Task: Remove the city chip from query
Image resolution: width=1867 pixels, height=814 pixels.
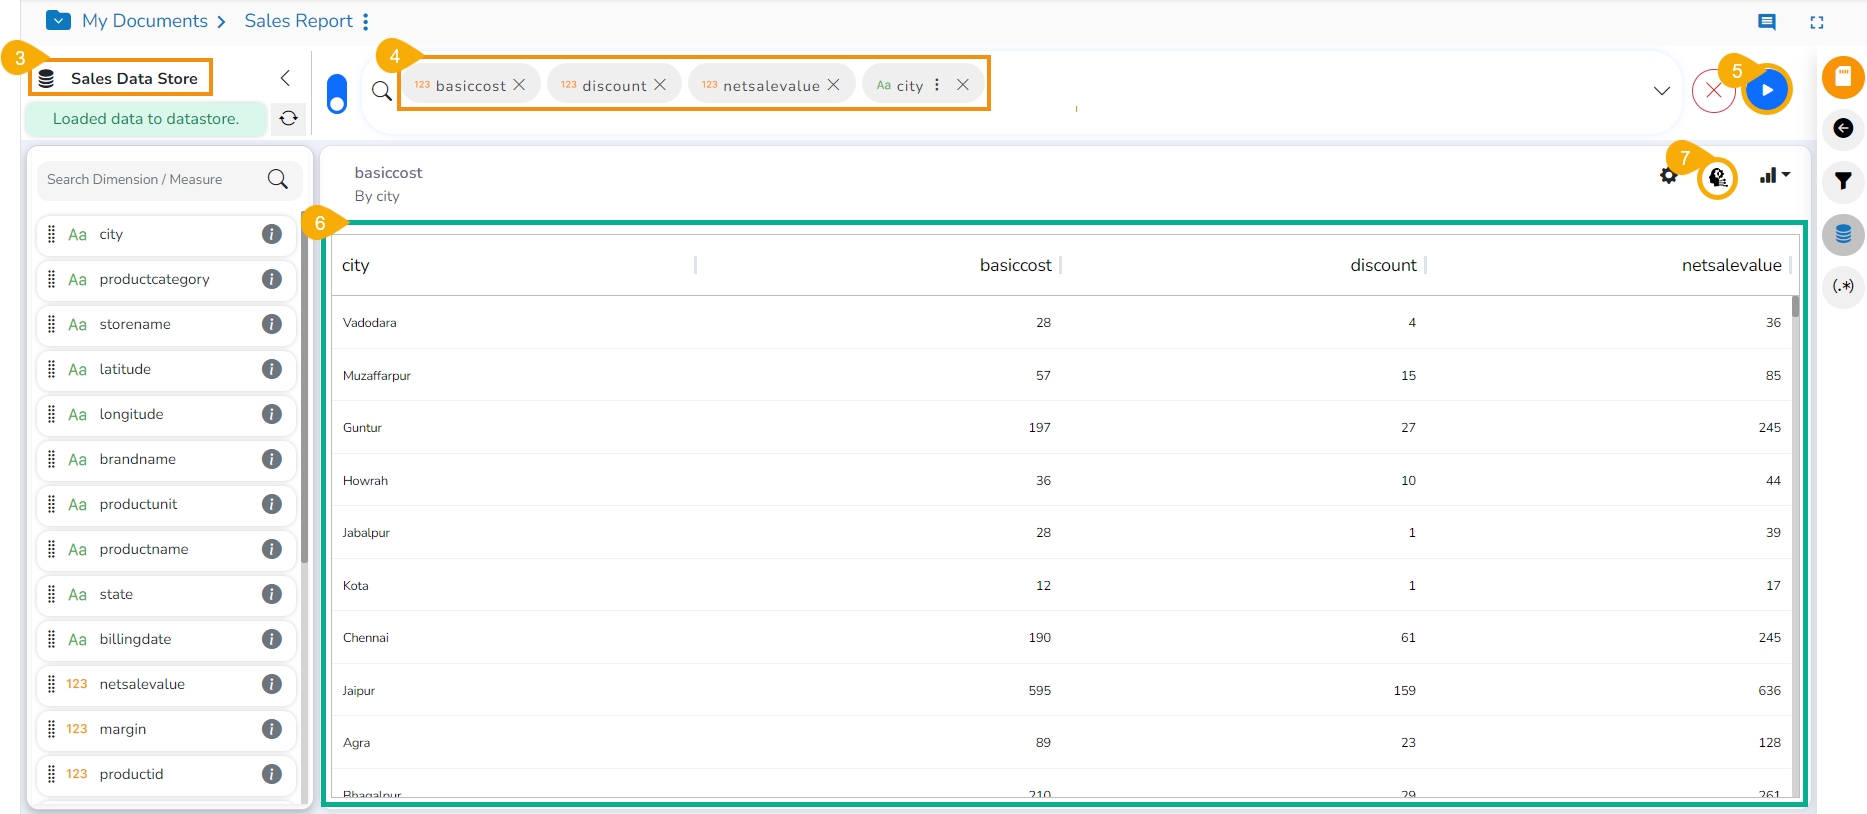Action: pos(962,85)
